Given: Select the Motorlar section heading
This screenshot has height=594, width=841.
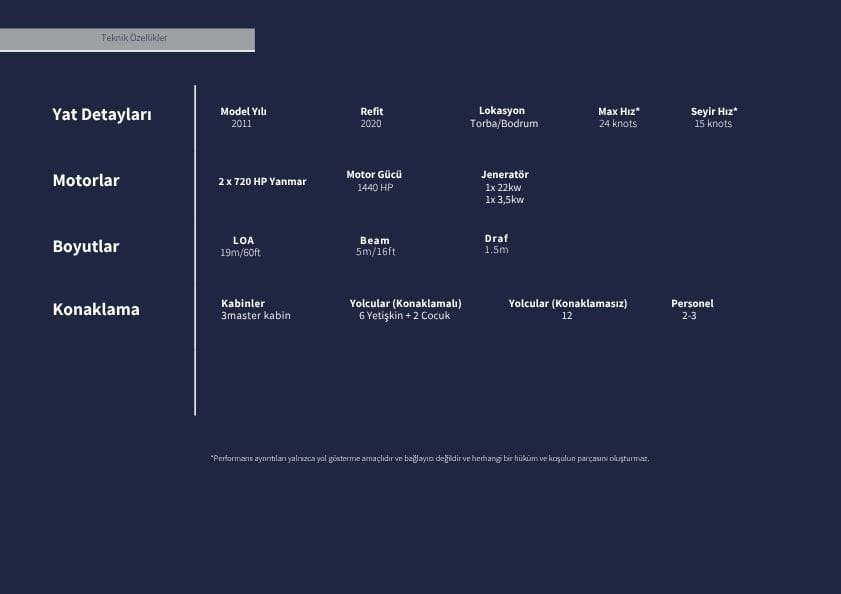Looking at the screenshot, I should tap(86, 180).
